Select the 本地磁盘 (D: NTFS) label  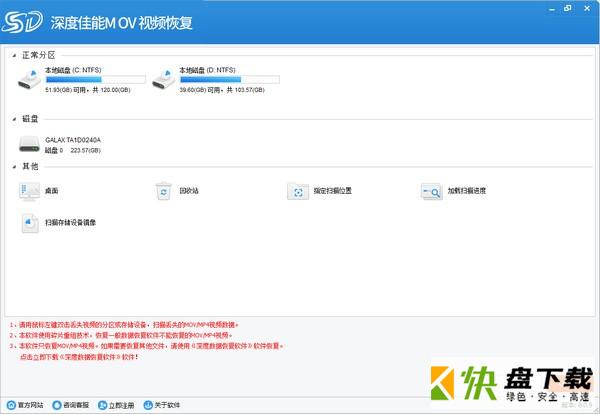(x=207, y=70)
